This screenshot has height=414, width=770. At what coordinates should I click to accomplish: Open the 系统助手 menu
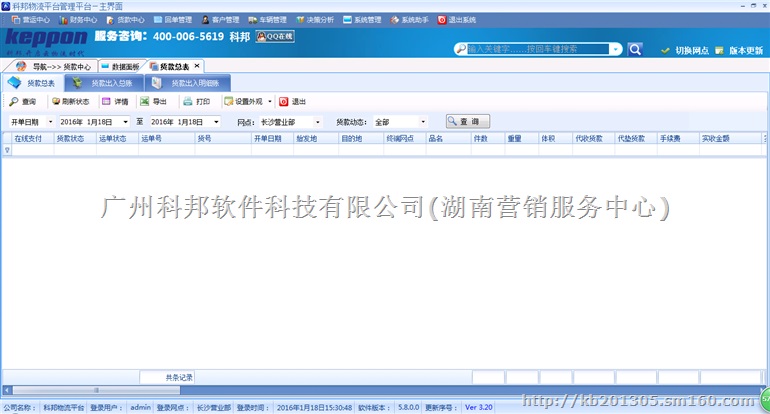410,20
